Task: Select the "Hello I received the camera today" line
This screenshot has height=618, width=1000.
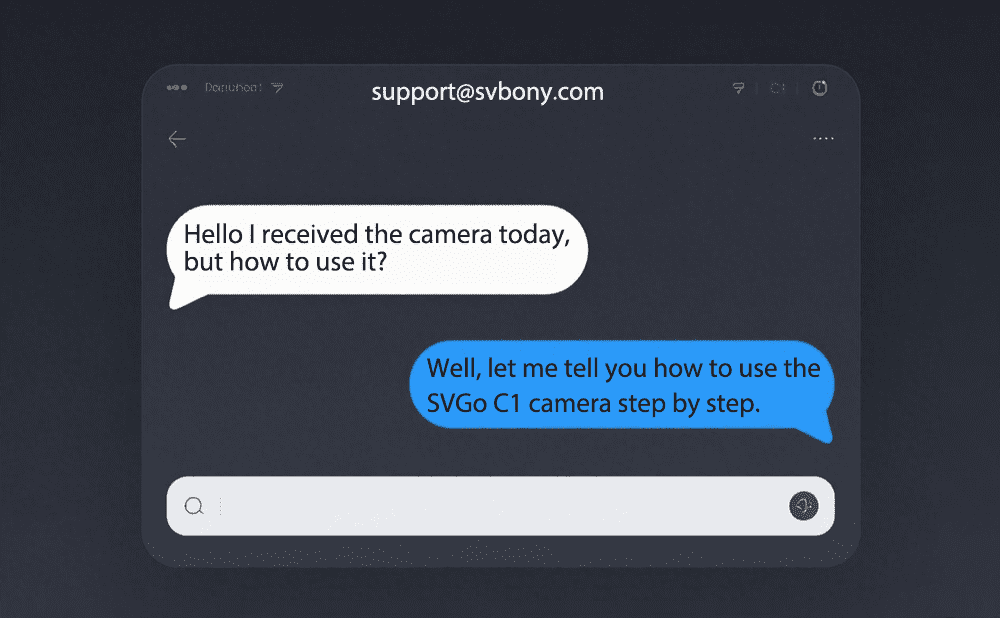Action: [x=377, y=235]
